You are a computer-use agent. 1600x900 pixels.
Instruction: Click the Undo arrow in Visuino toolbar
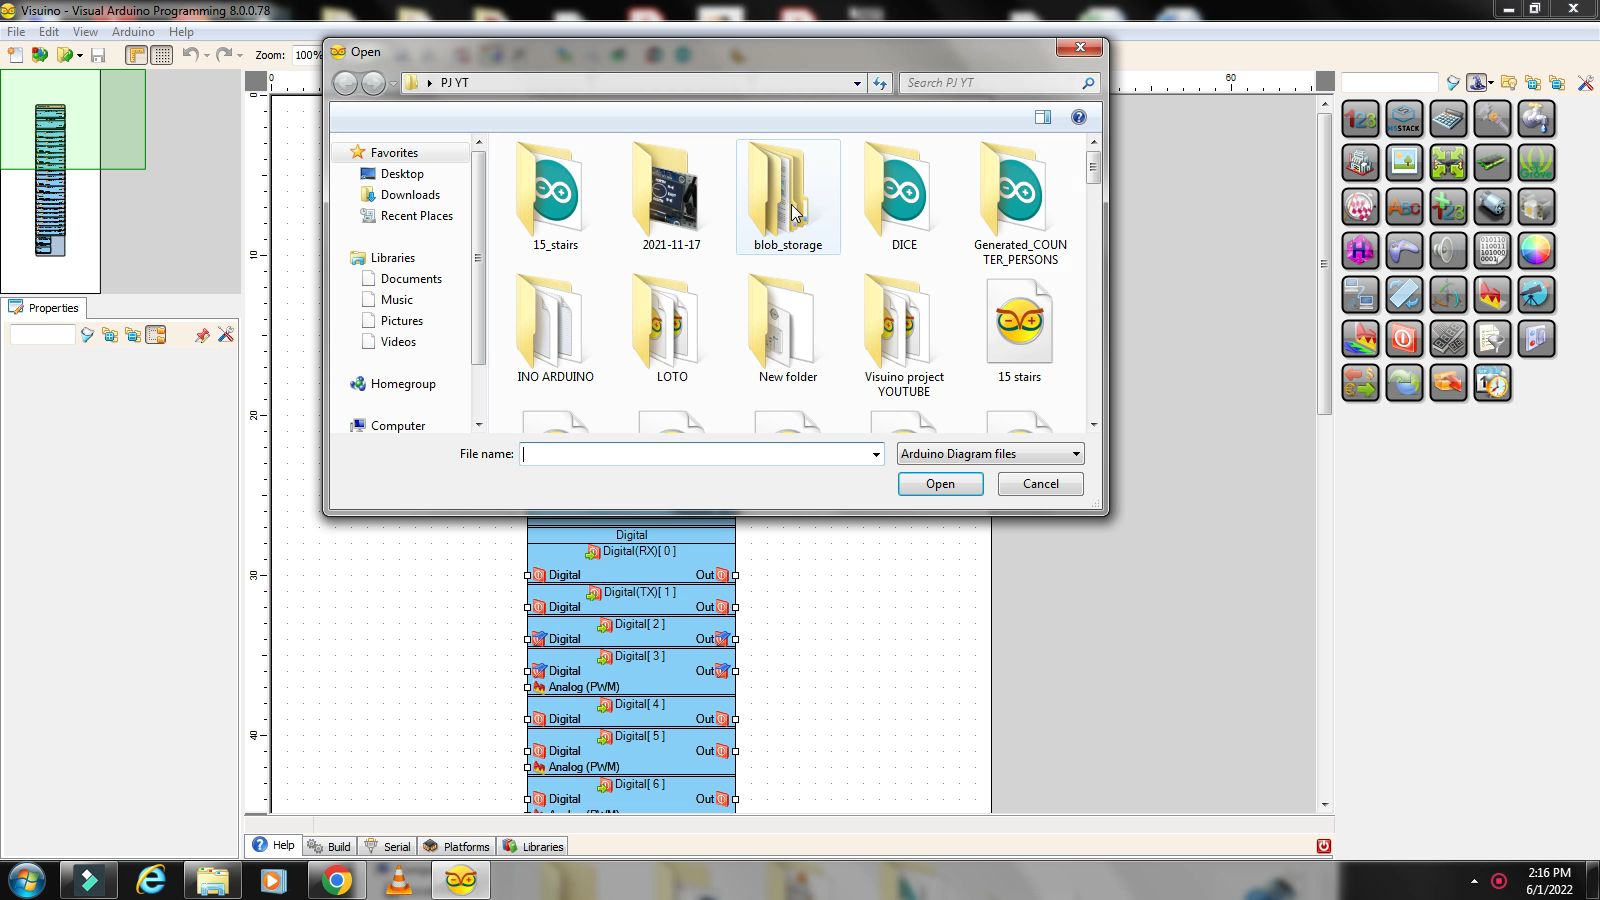point(190,55)
